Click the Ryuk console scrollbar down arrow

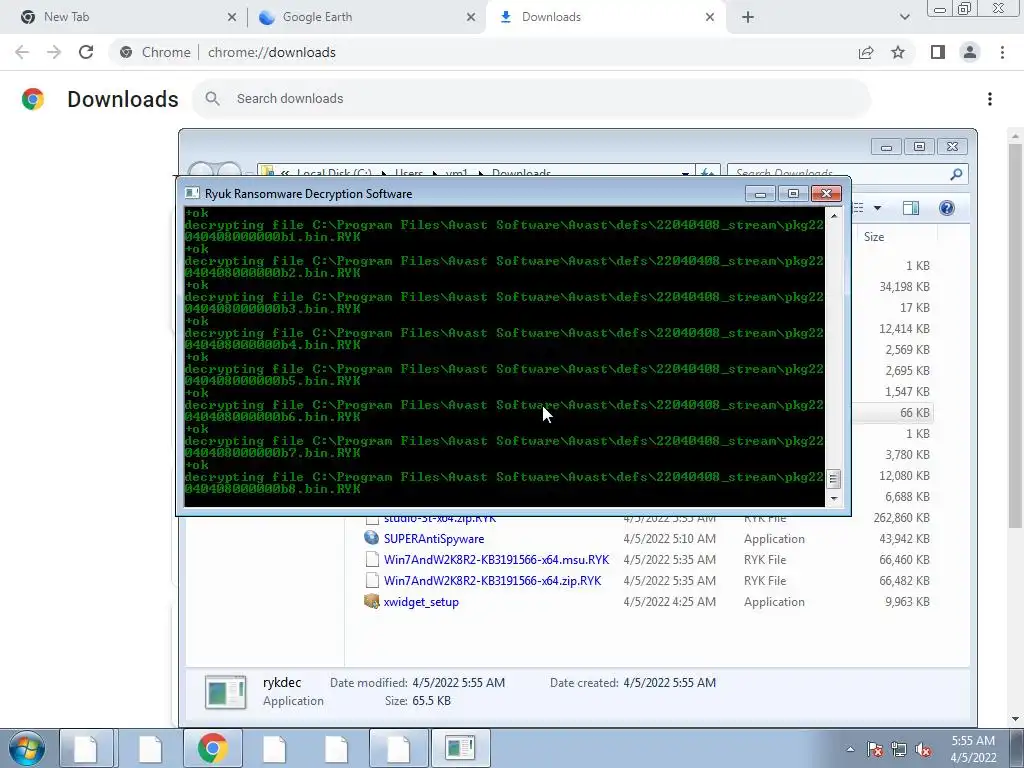833,499
